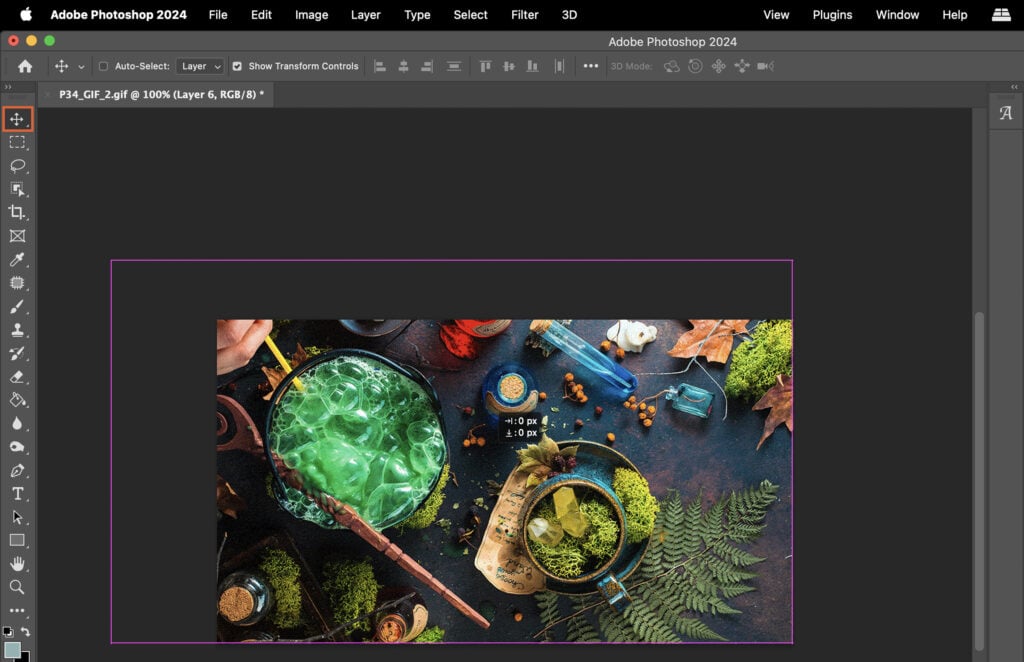
Task: Open the Photoshop Home screen
Action: (x=24, y=66)
